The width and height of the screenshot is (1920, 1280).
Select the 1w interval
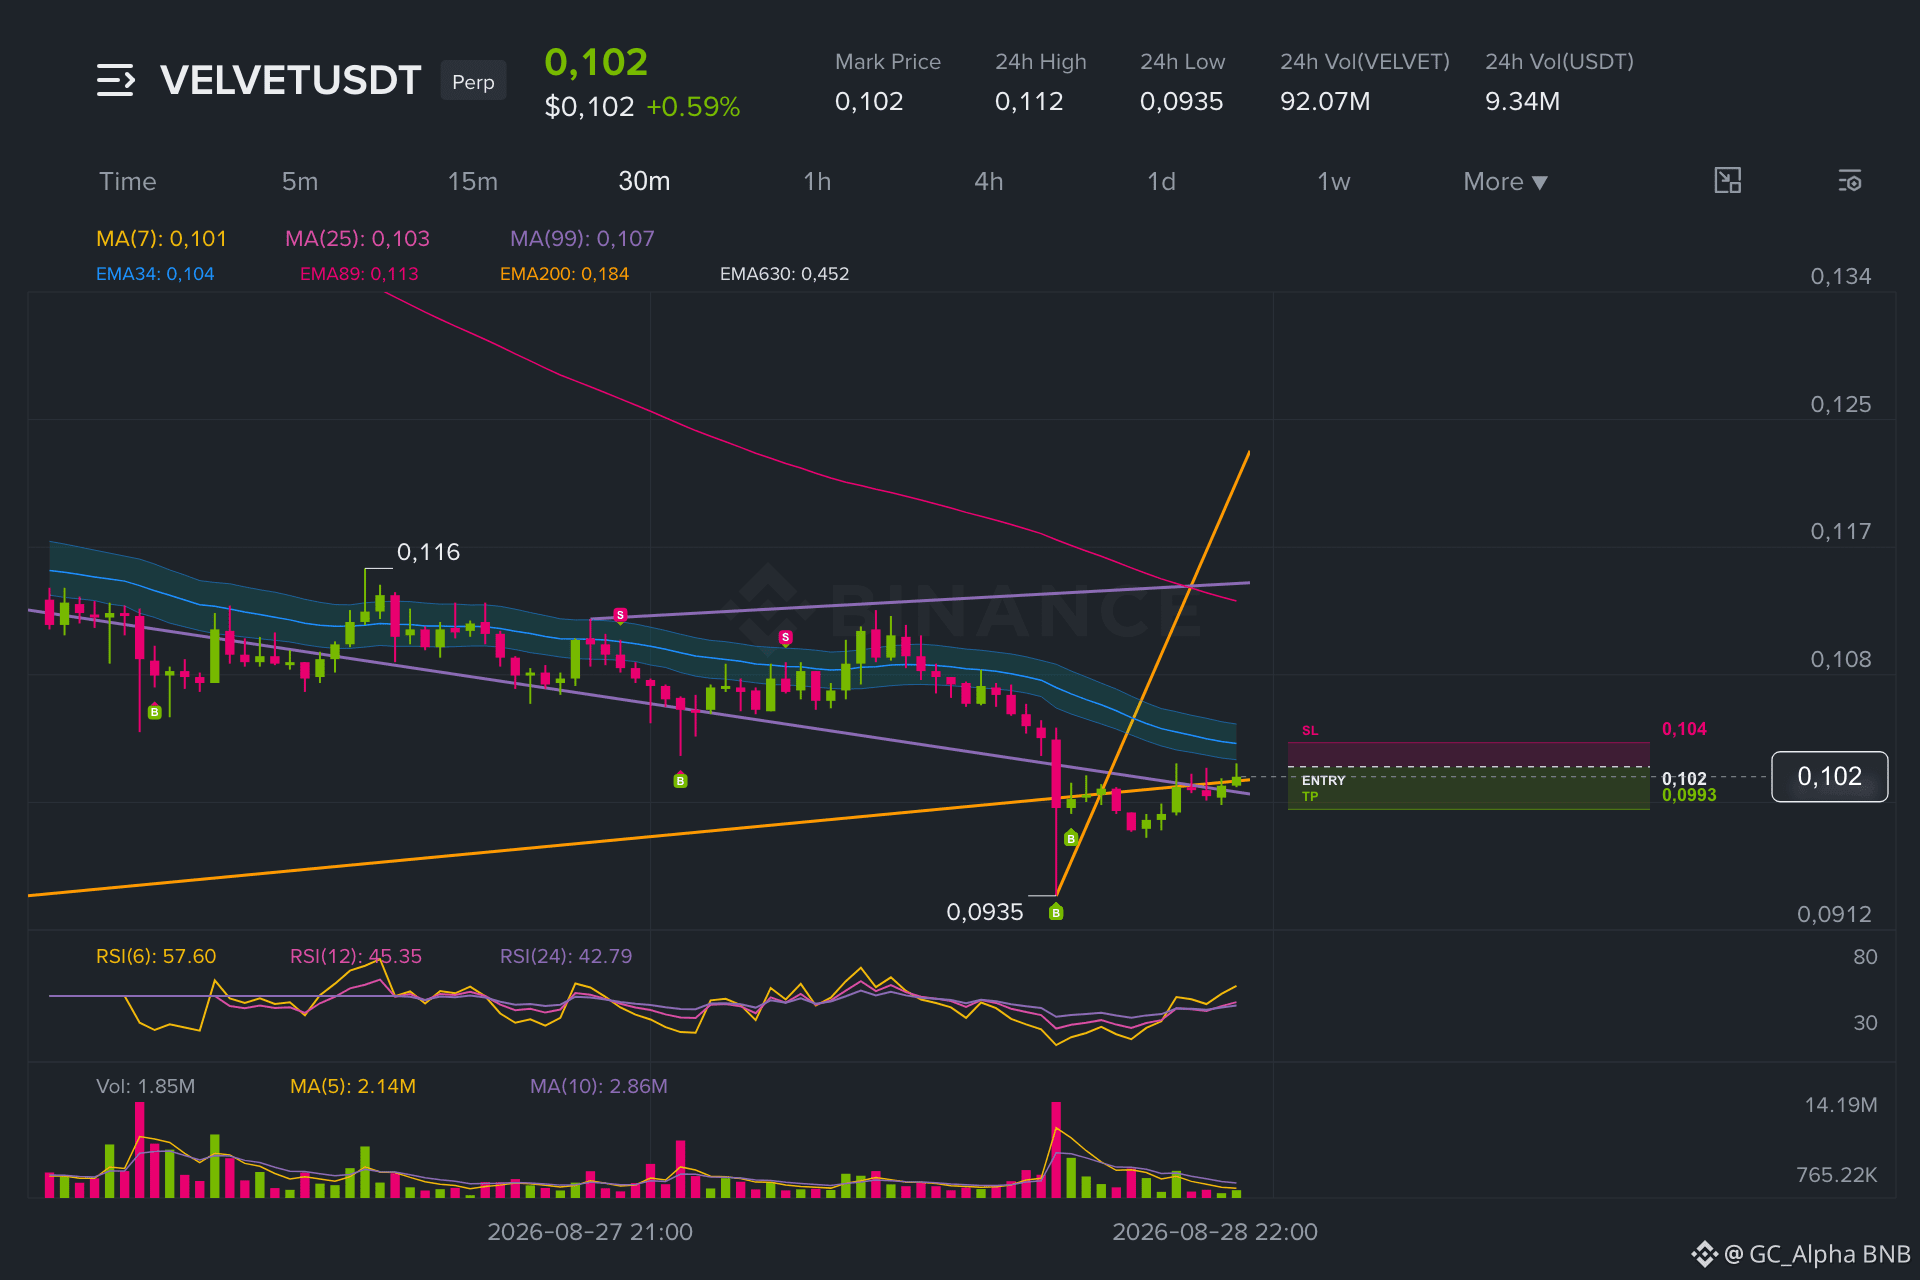(1334, 181)
